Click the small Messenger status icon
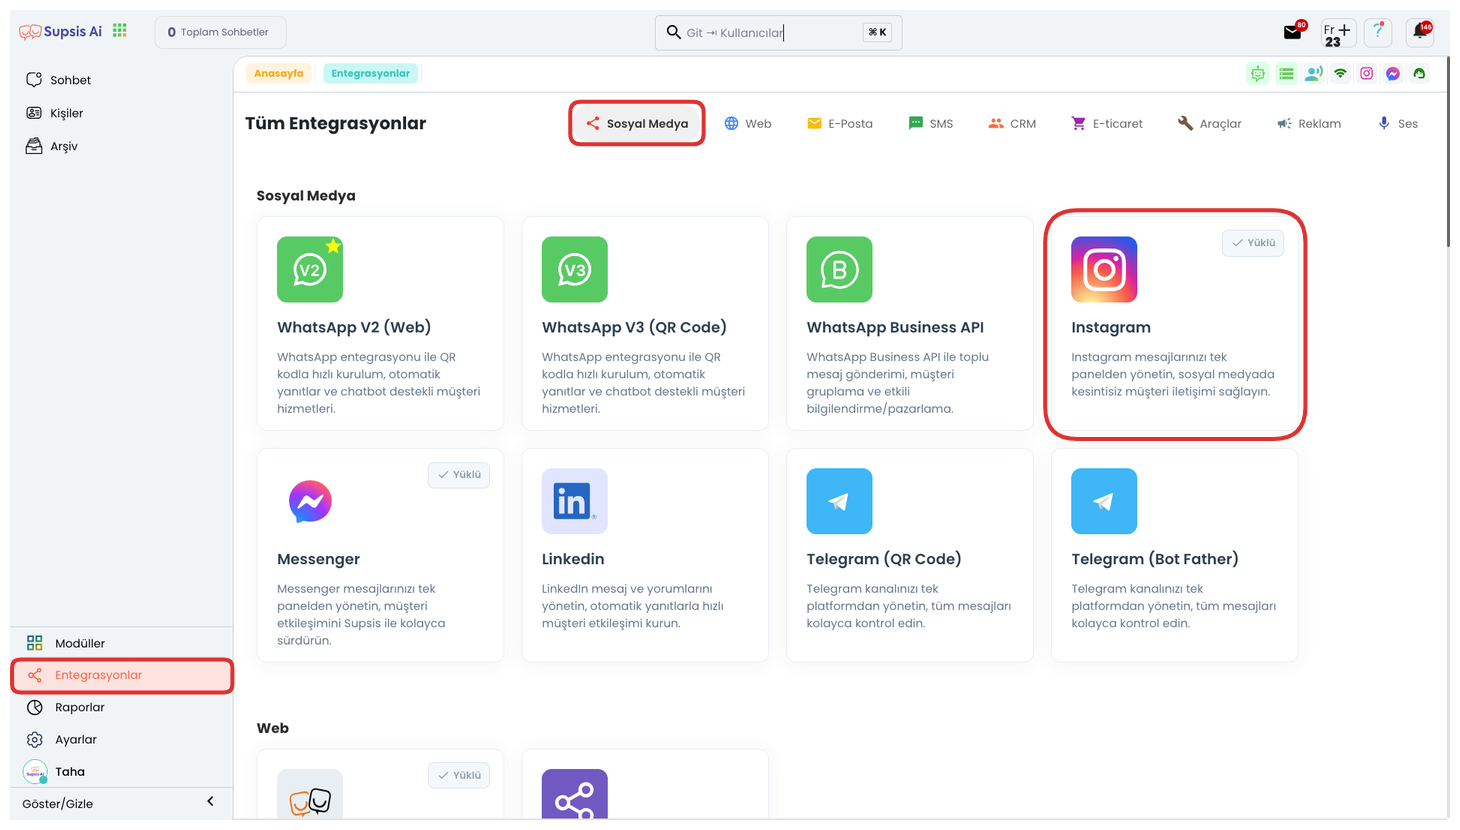1460x830 pixels. (1393, 73)
